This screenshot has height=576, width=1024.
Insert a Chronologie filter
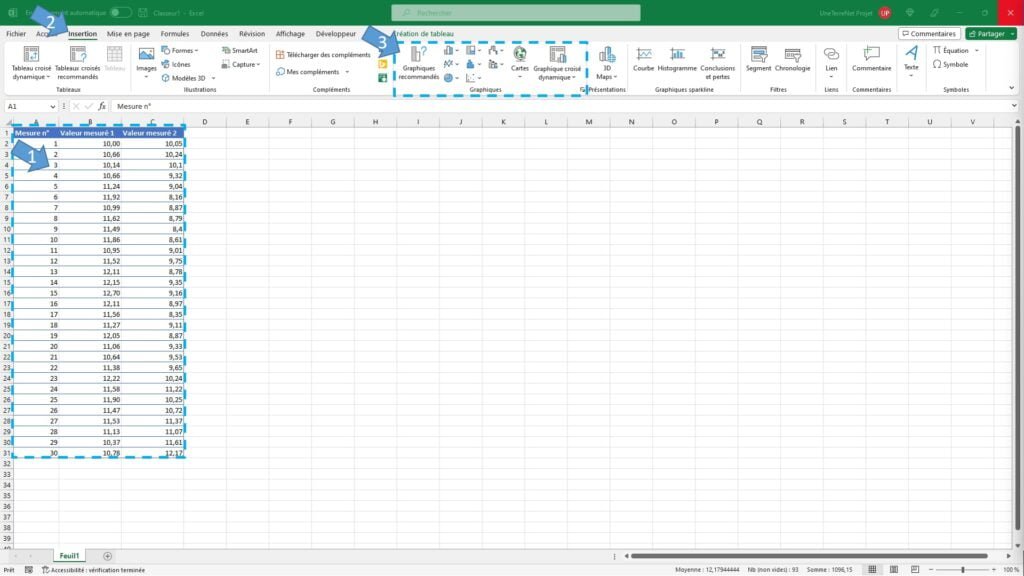coord(792,59)
